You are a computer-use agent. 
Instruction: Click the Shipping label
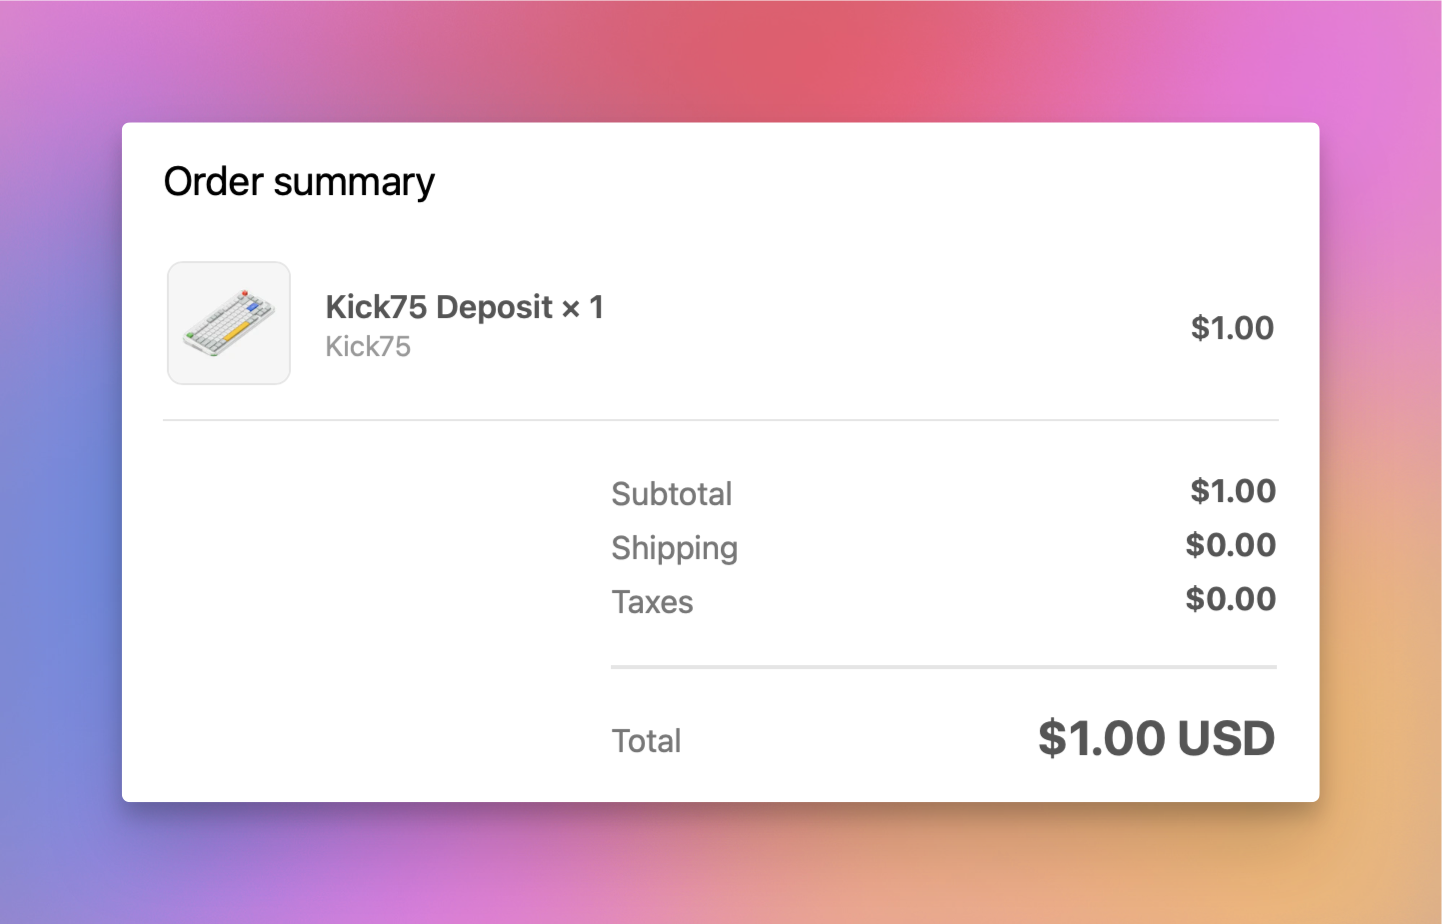674,548
